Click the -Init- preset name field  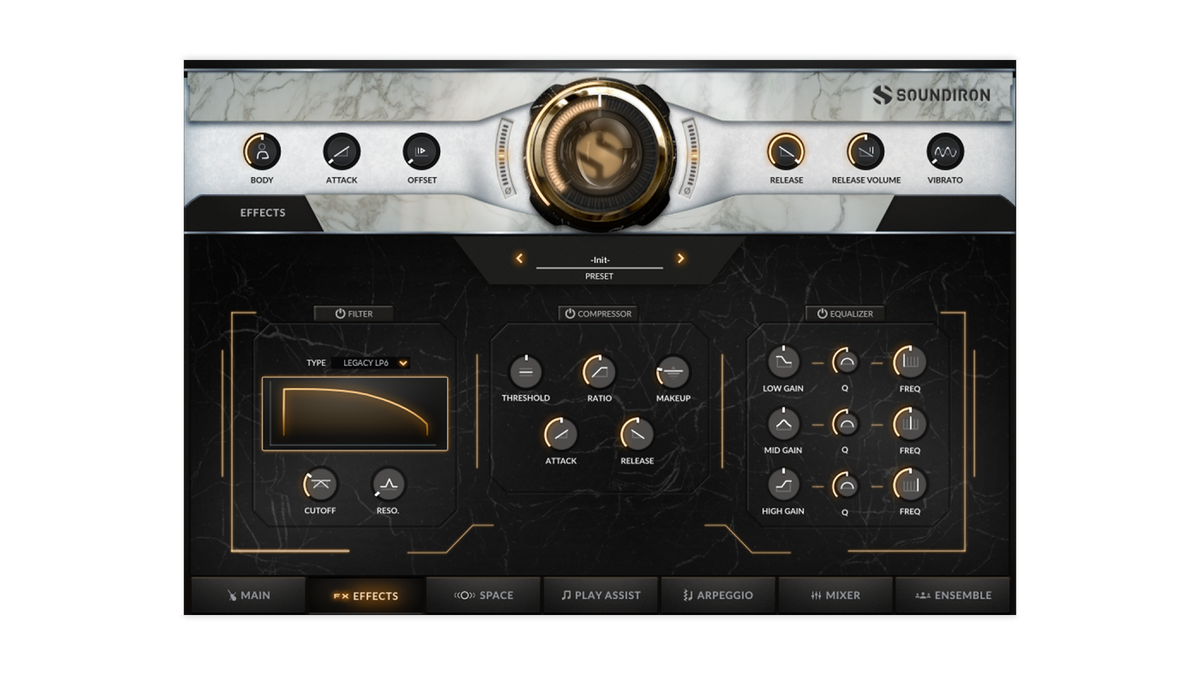(599, 260)
